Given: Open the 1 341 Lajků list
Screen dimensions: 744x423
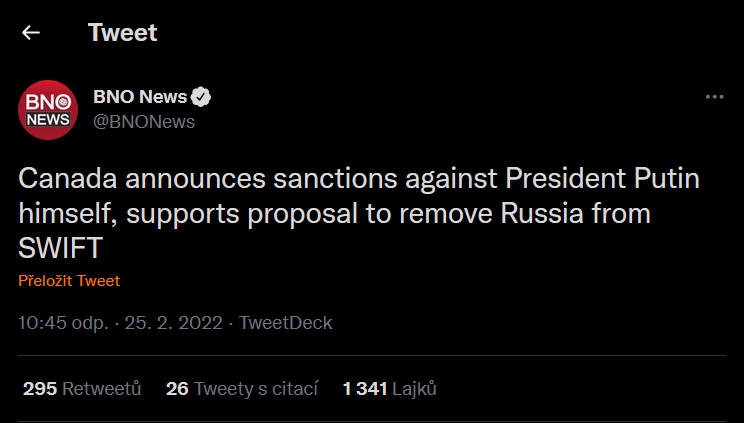Looking at the screenshot, I should pyautogui.click(x=389, y=388).
